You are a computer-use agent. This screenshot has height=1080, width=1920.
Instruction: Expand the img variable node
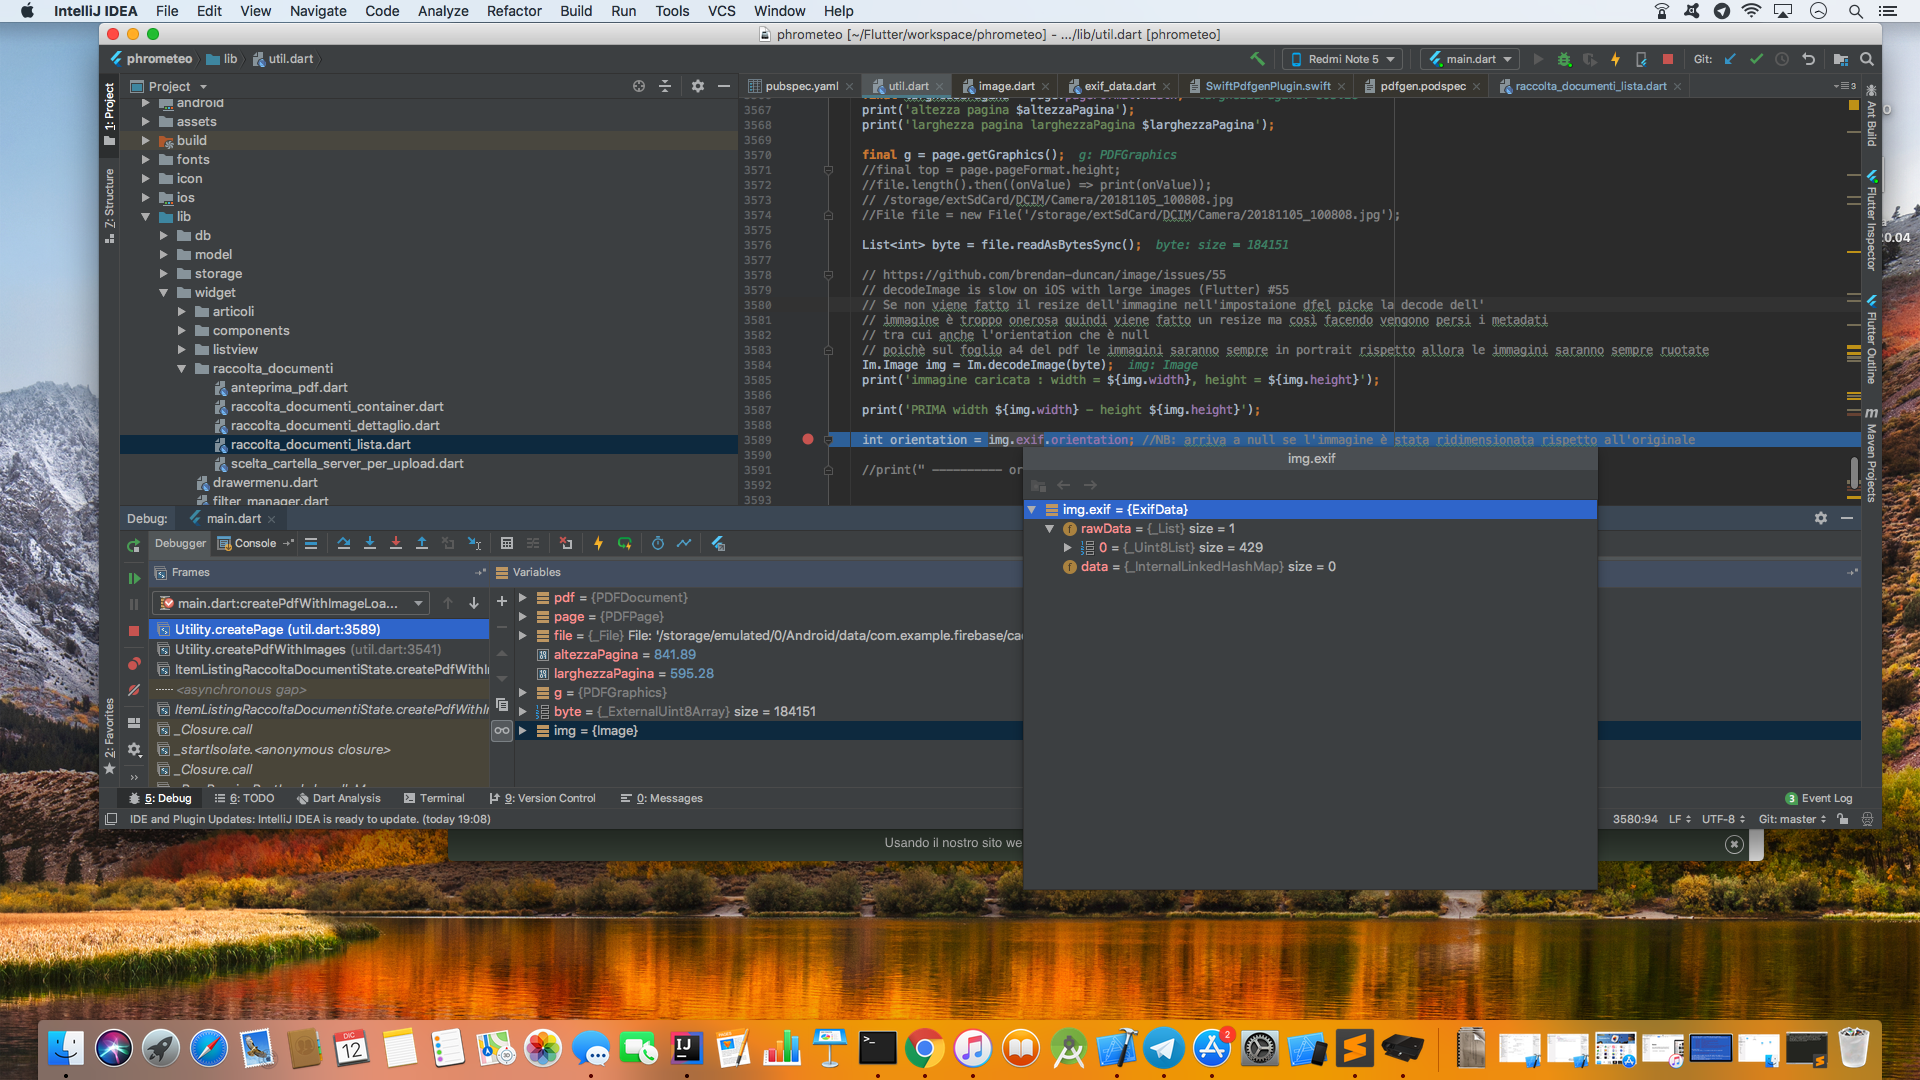pos(522,731)
